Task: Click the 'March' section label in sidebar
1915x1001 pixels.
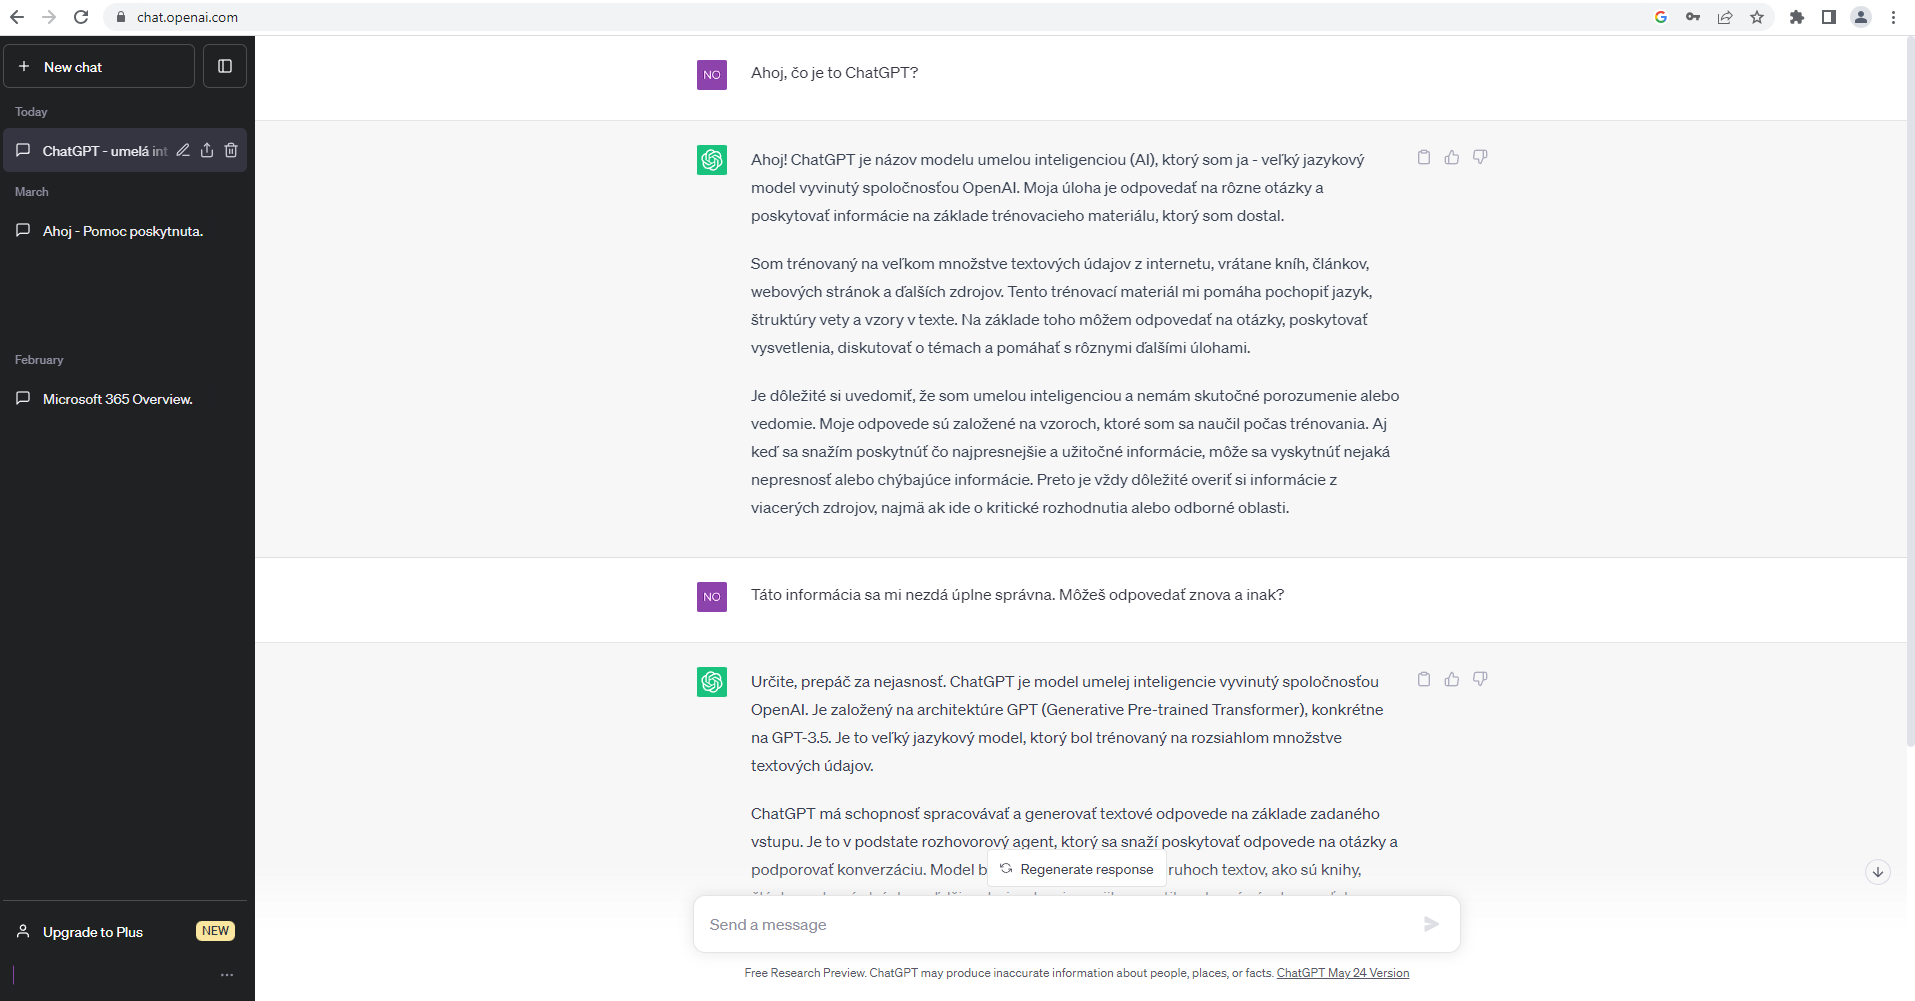Action: pyautogui.click(x=32, y=192)
